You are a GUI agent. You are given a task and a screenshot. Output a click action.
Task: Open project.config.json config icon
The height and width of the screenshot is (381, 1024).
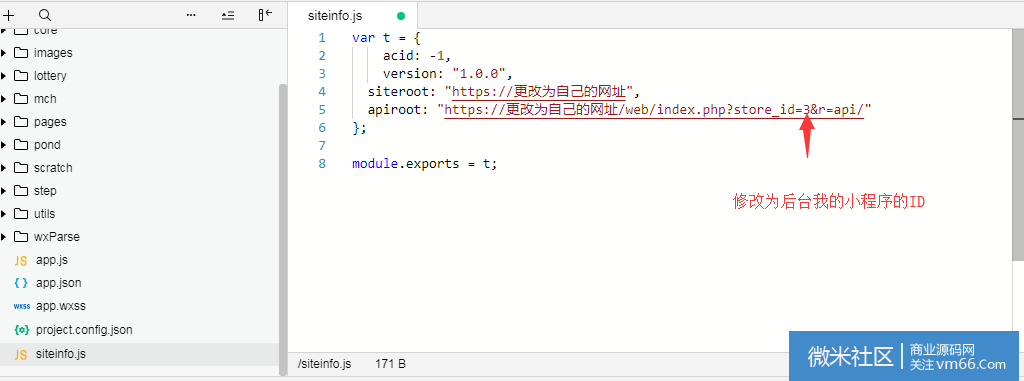pyautogui.click(x=22, y=330)
